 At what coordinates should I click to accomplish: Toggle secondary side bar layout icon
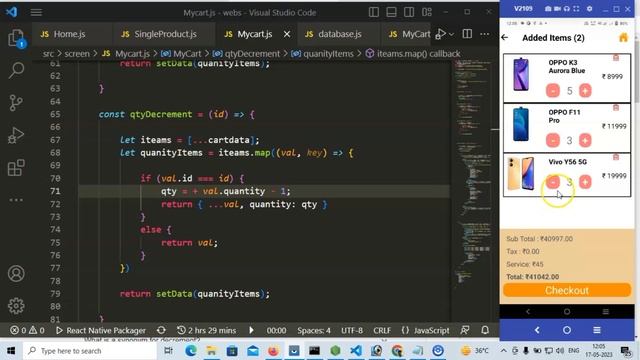pos(409,12)
